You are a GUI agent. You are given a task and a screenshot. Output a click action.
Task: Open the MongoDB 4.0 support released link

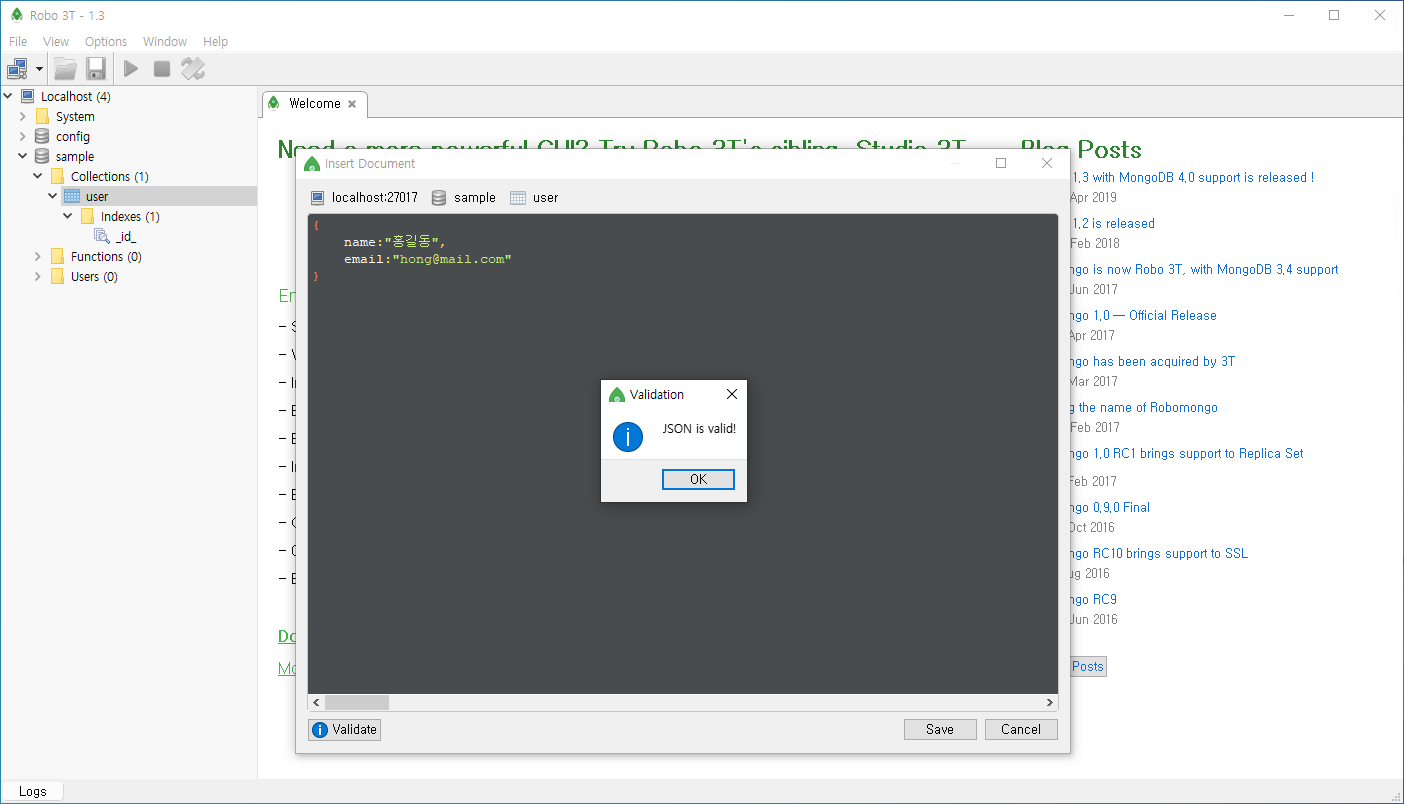pos(1193,177)
